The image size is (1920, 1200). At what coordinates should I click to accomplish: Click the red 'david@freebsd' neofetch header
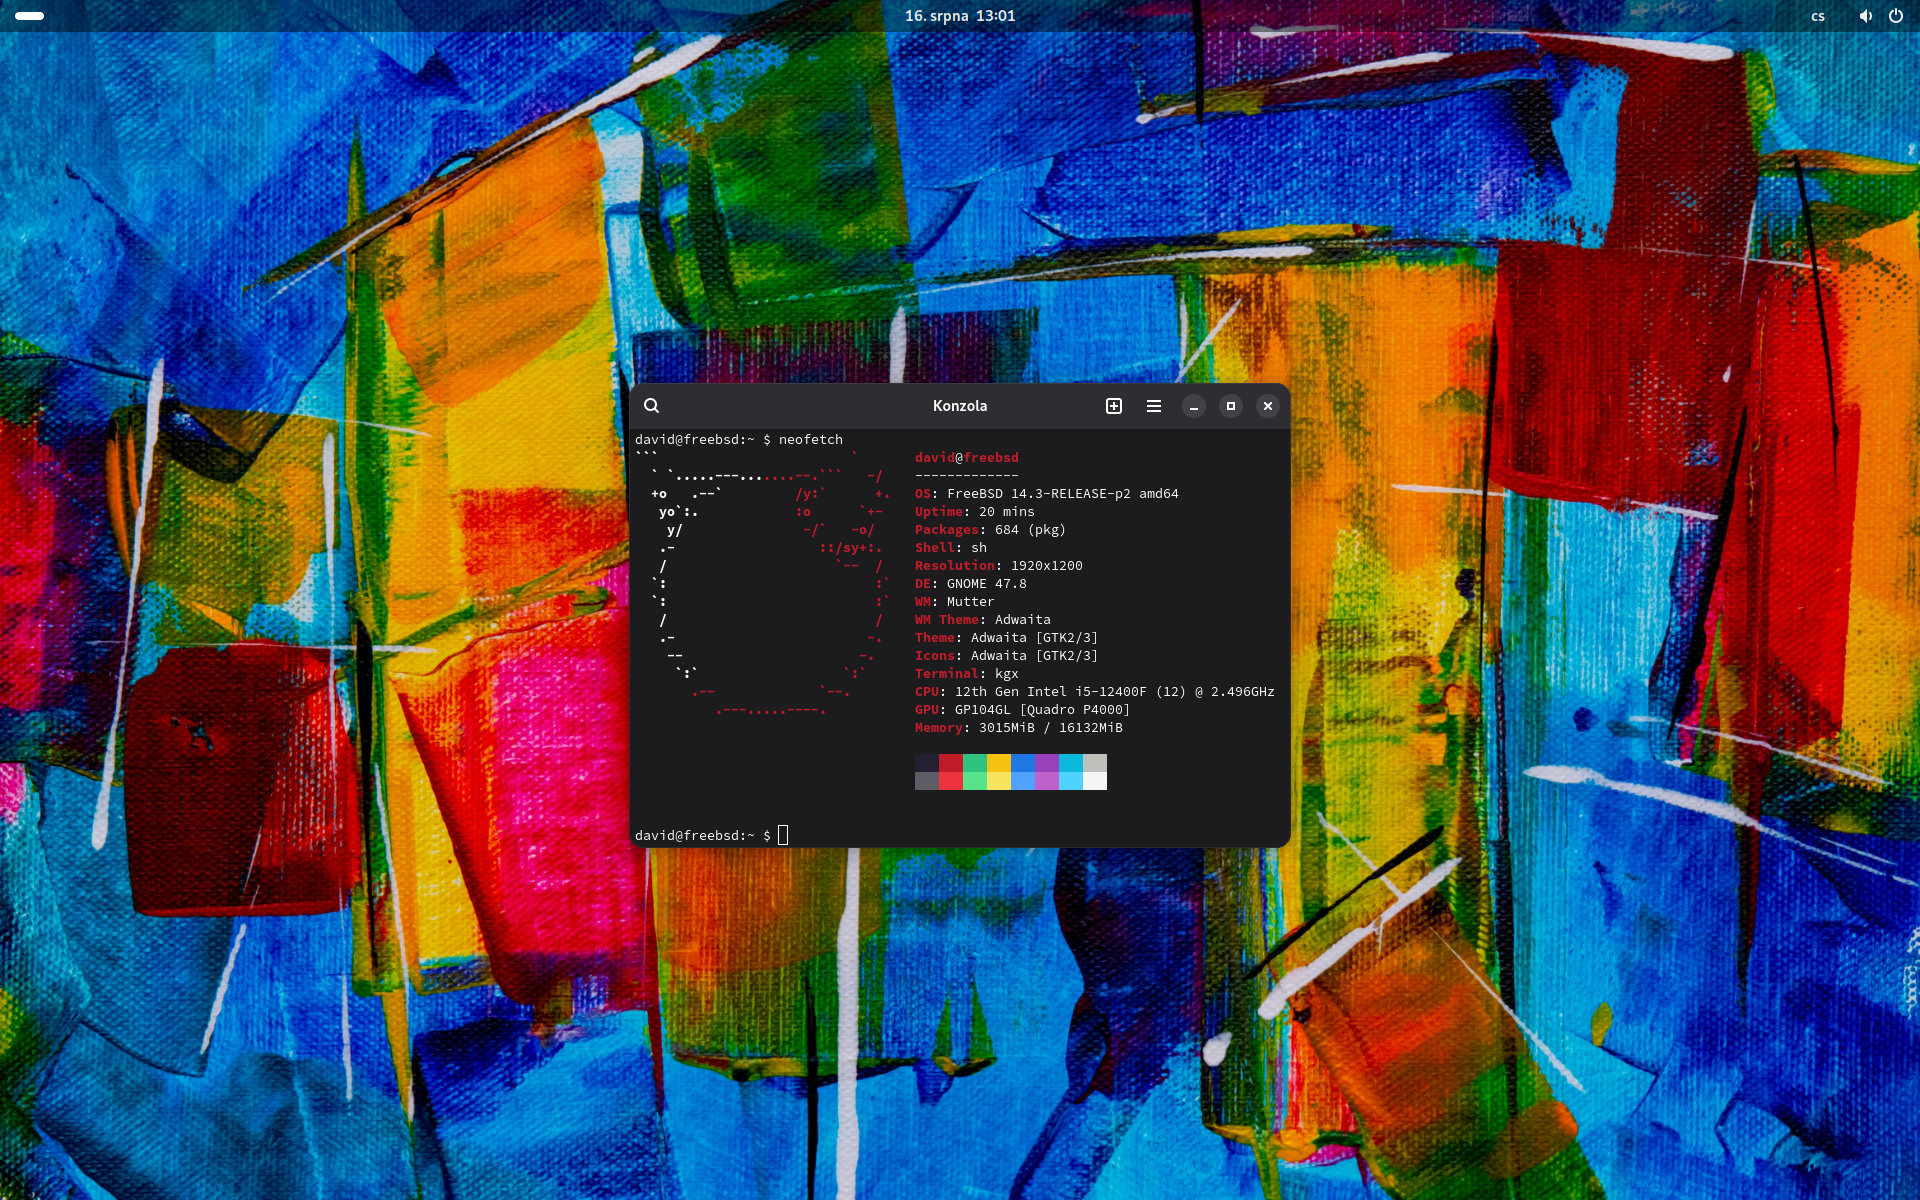(x=967, y=458)
